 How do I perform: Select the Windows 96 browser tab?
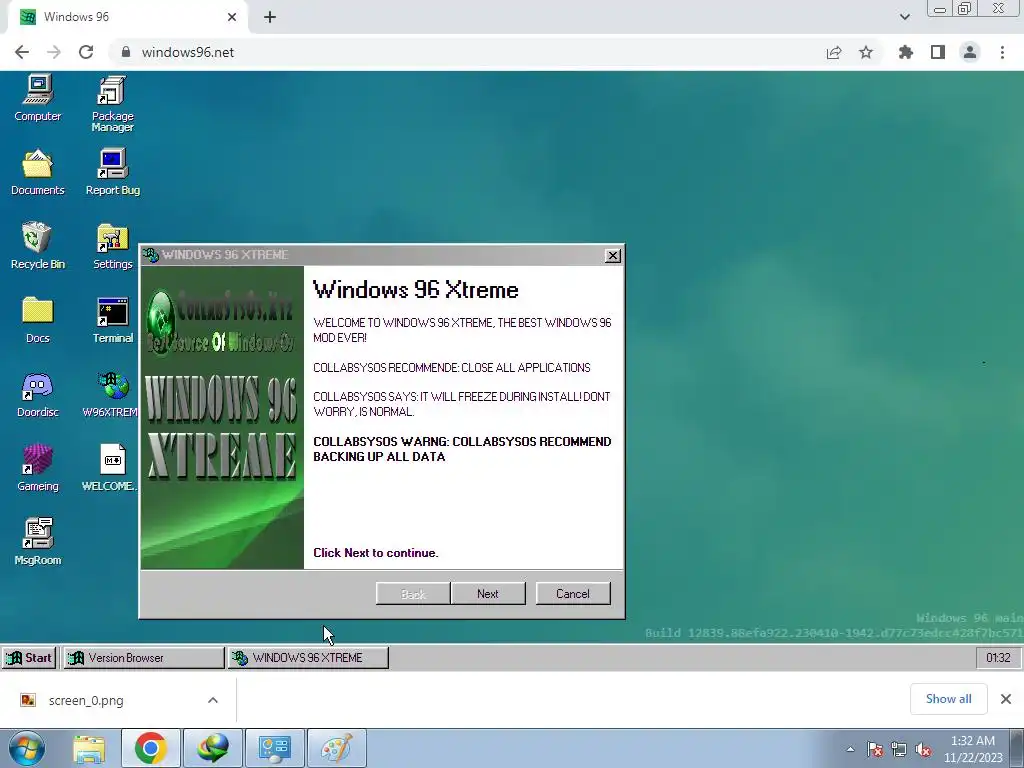pos(124,17)
